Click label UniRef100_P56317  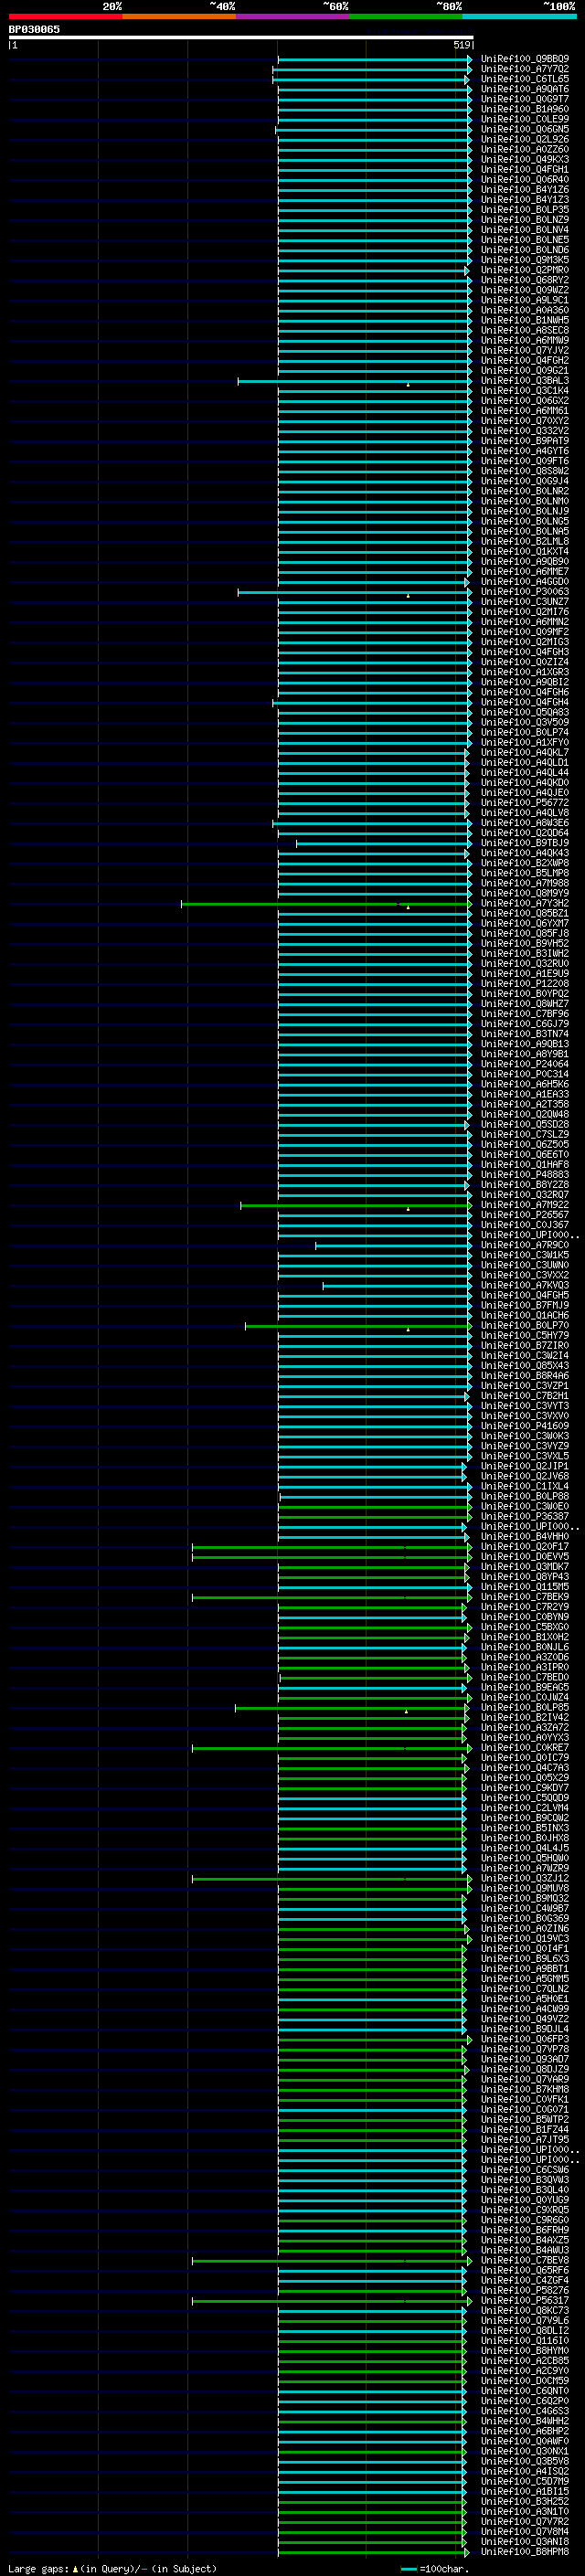tap(525, 2301)
